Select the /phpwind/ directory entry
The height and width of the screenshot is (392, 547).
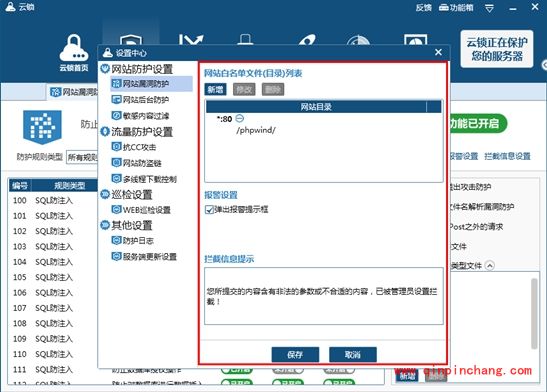(256, 130)
